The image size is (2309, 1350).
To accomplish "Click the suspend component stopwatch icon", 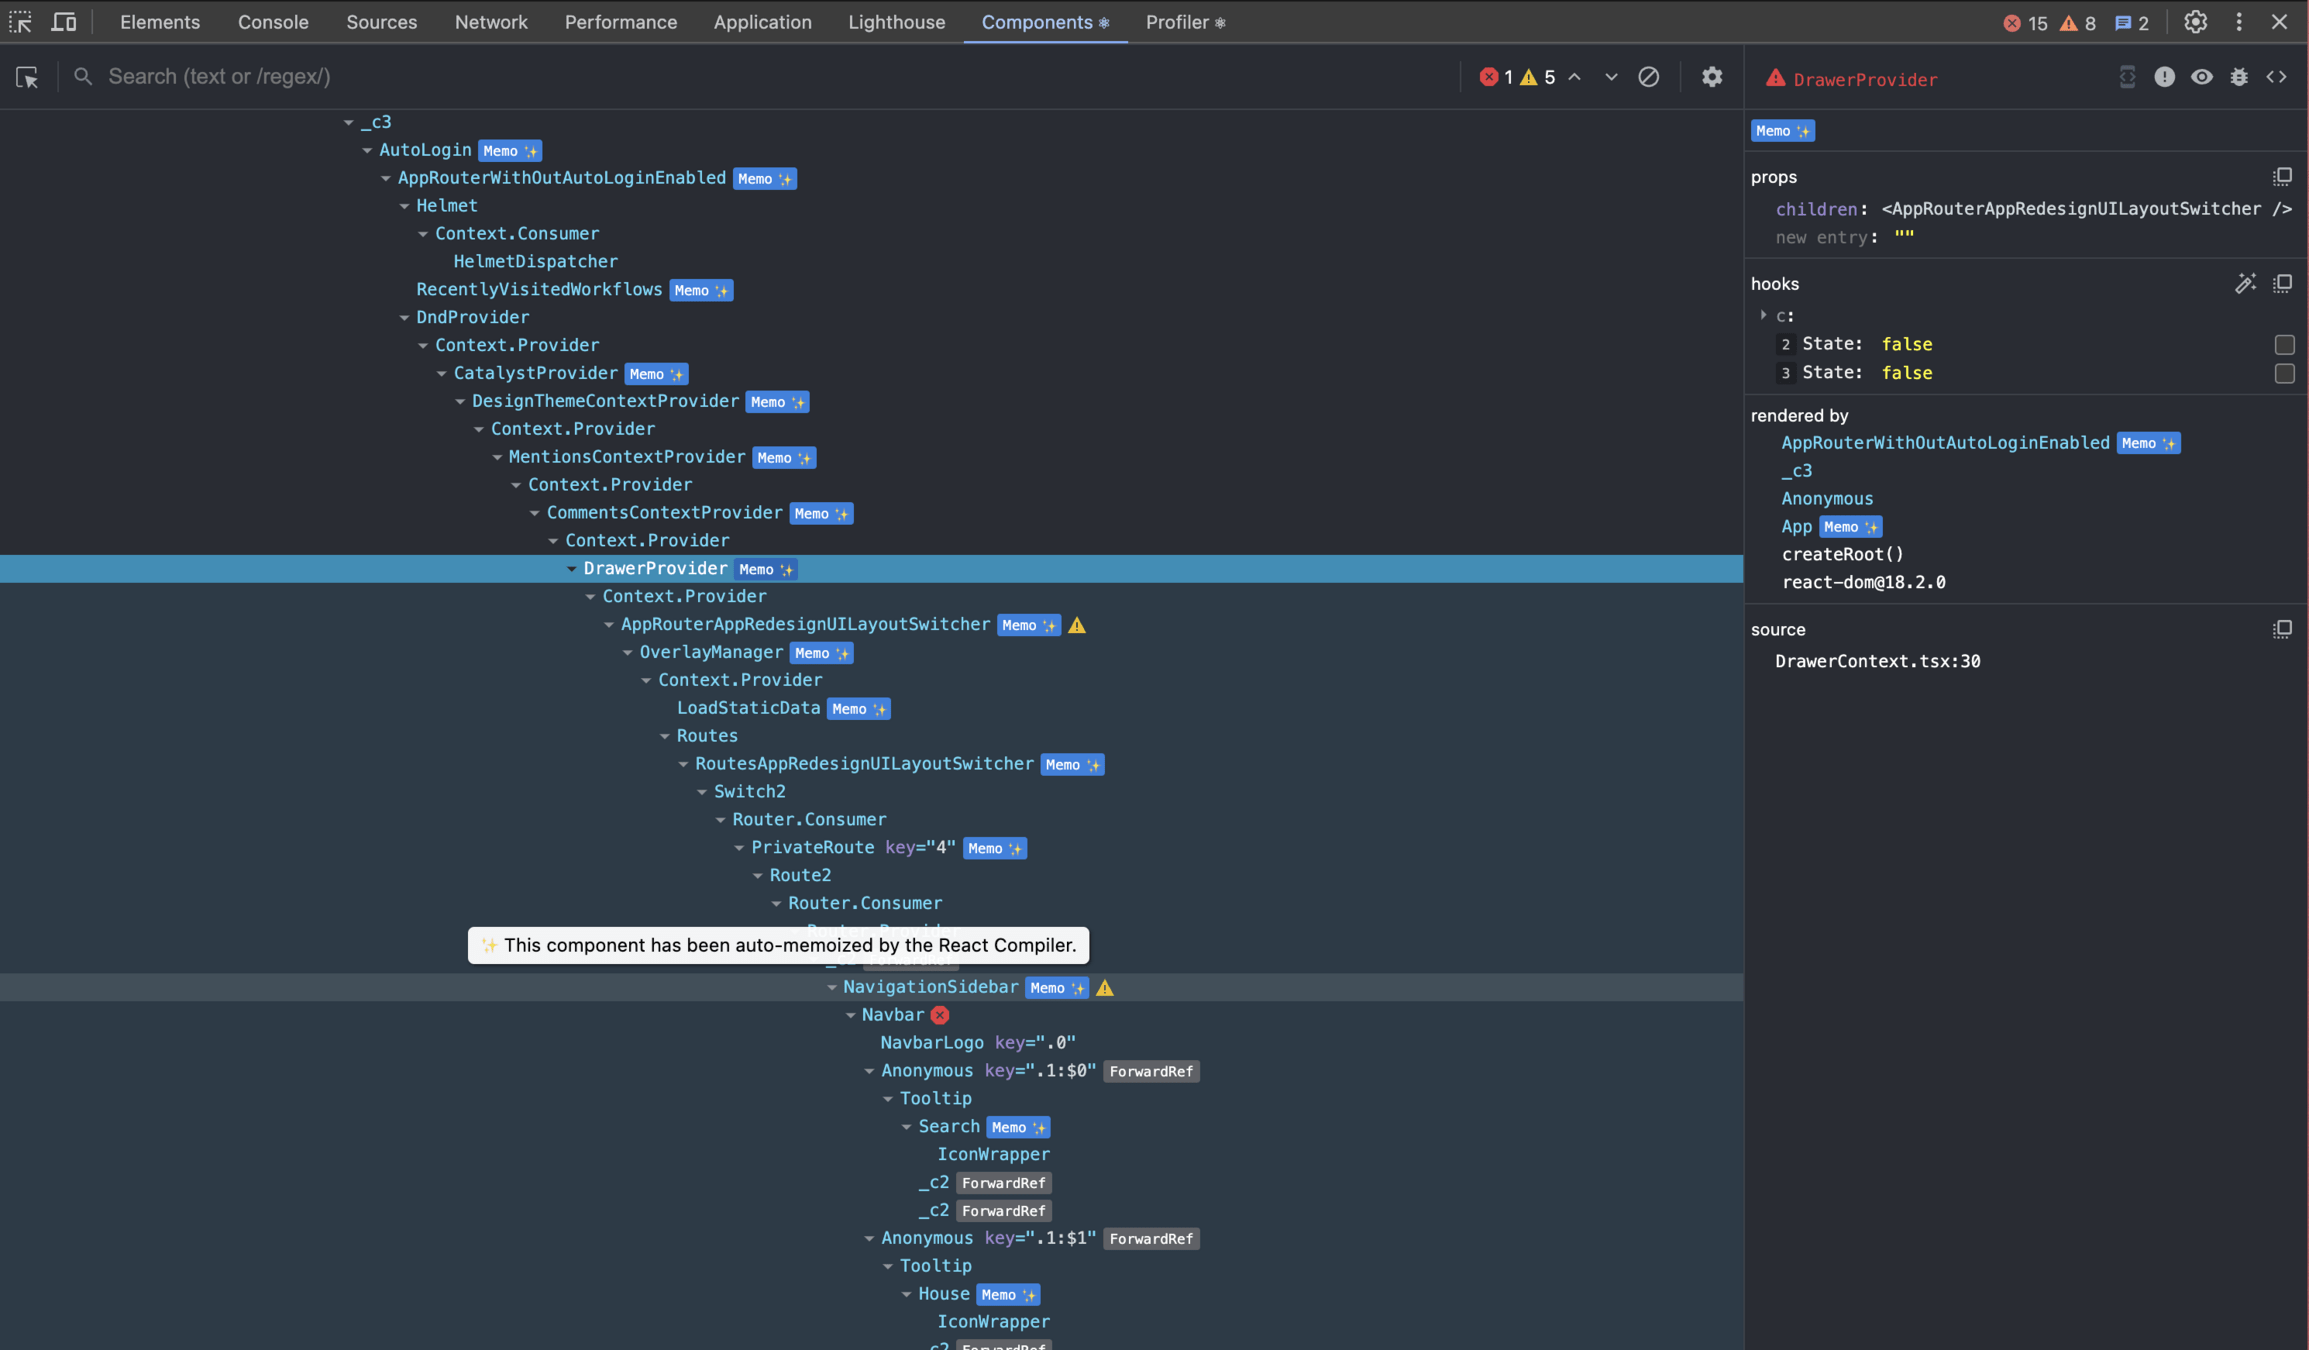I will click(2127, 77).
